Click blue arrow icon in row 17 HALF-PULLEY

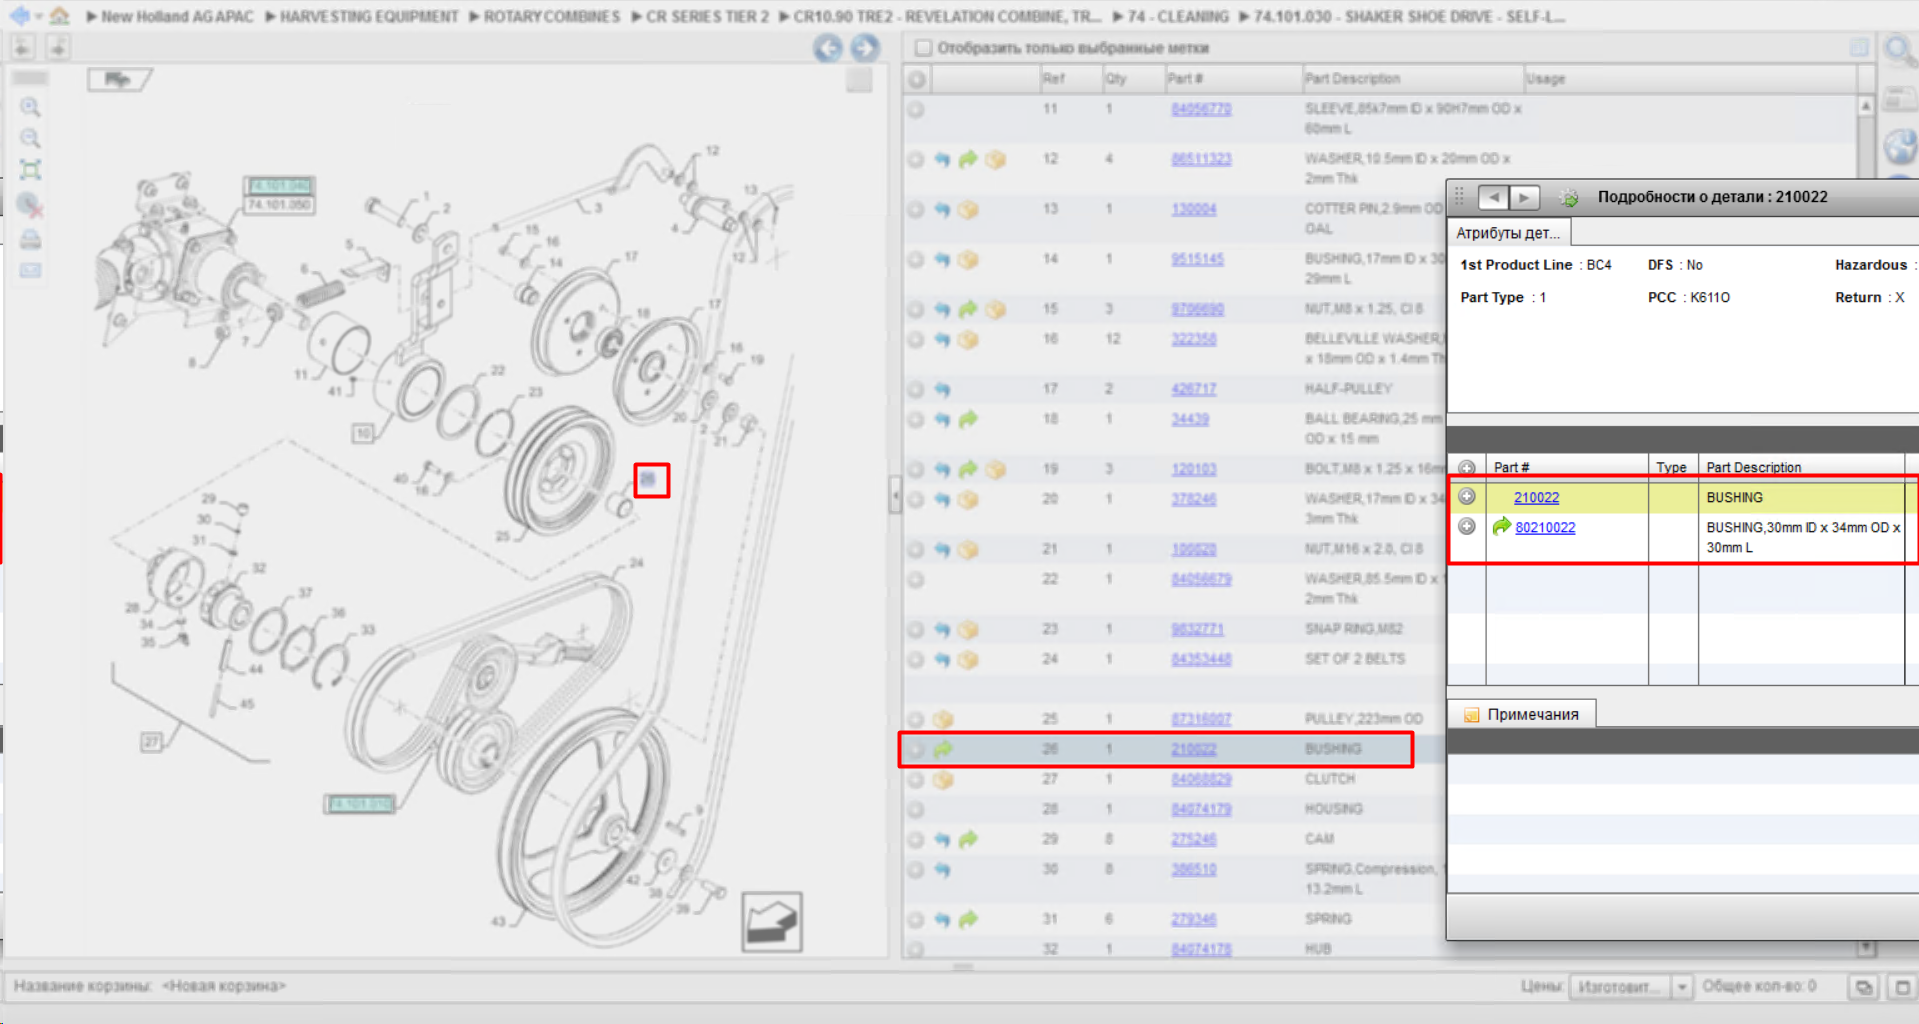(942, 389)
